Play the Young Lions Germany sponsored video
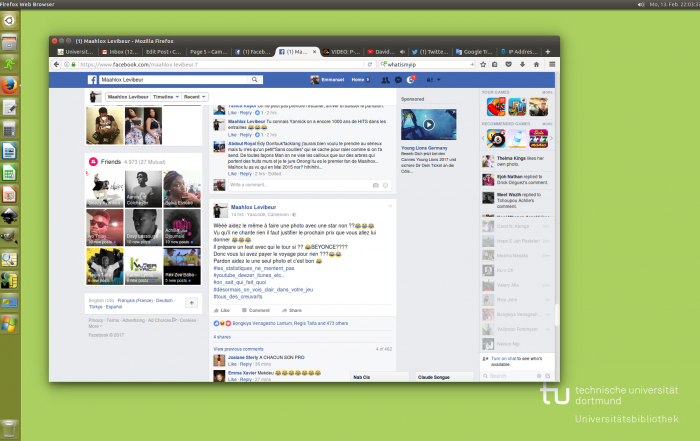700x441 pixels. pyautogui.click(x=428, y=125)
